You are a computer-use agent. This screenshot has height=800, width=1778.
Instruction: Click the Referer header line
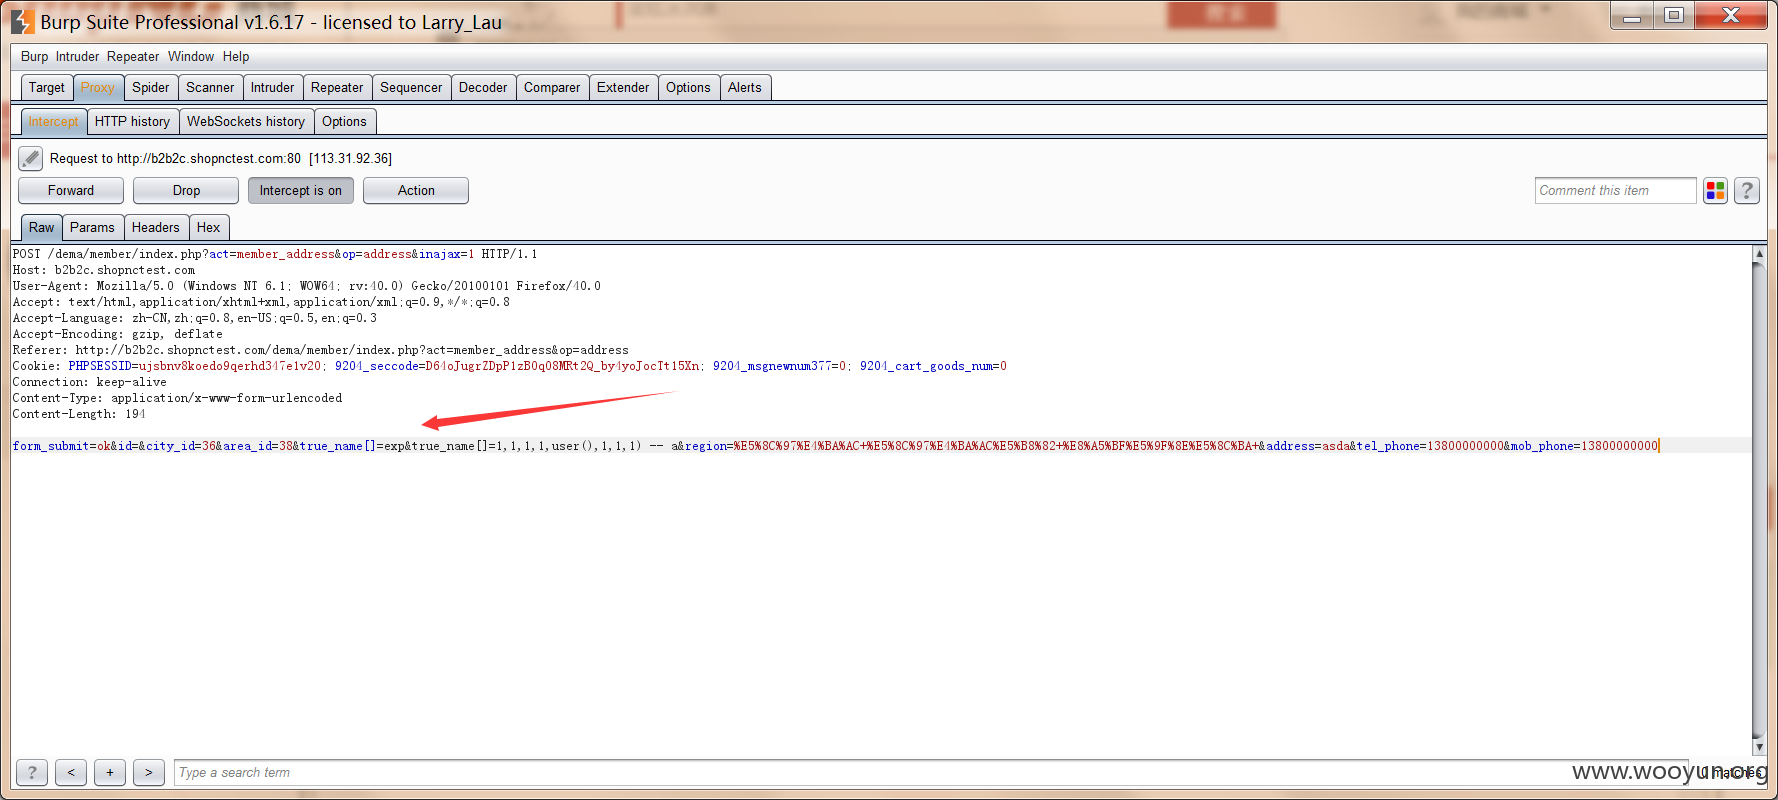(x=321, y=350)
